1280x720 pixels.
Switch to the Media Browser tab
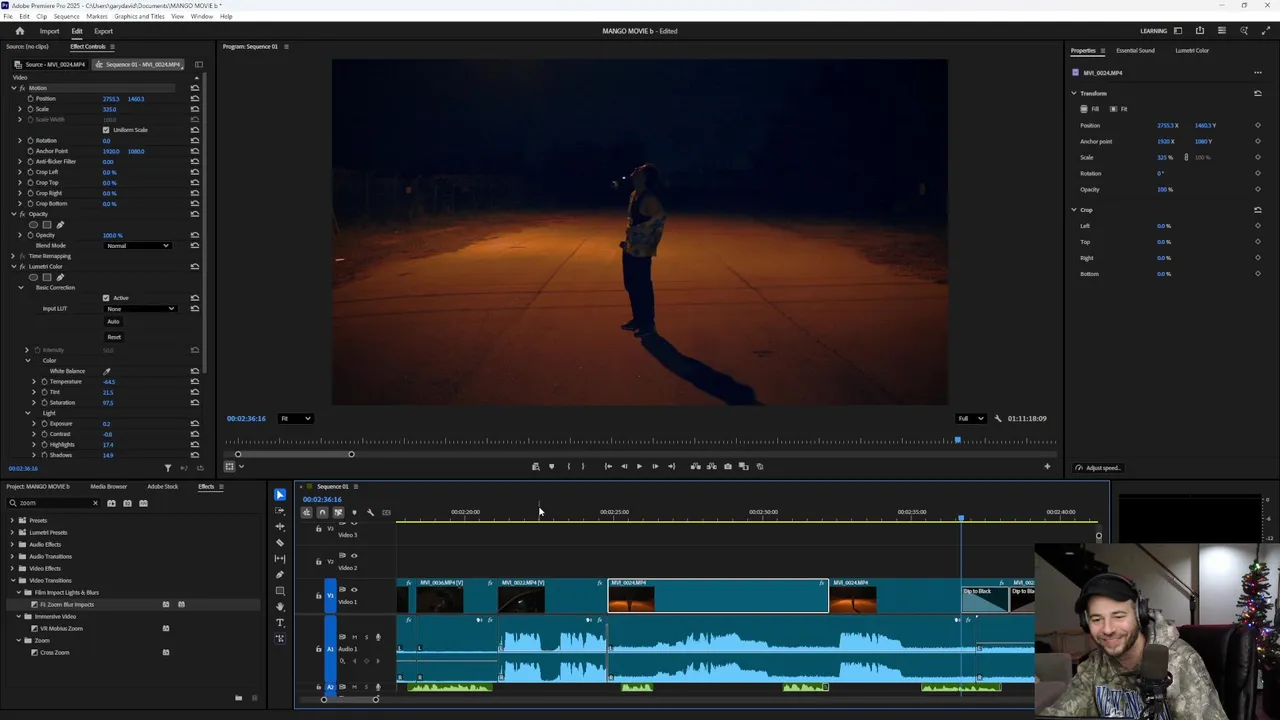point(108,487)
